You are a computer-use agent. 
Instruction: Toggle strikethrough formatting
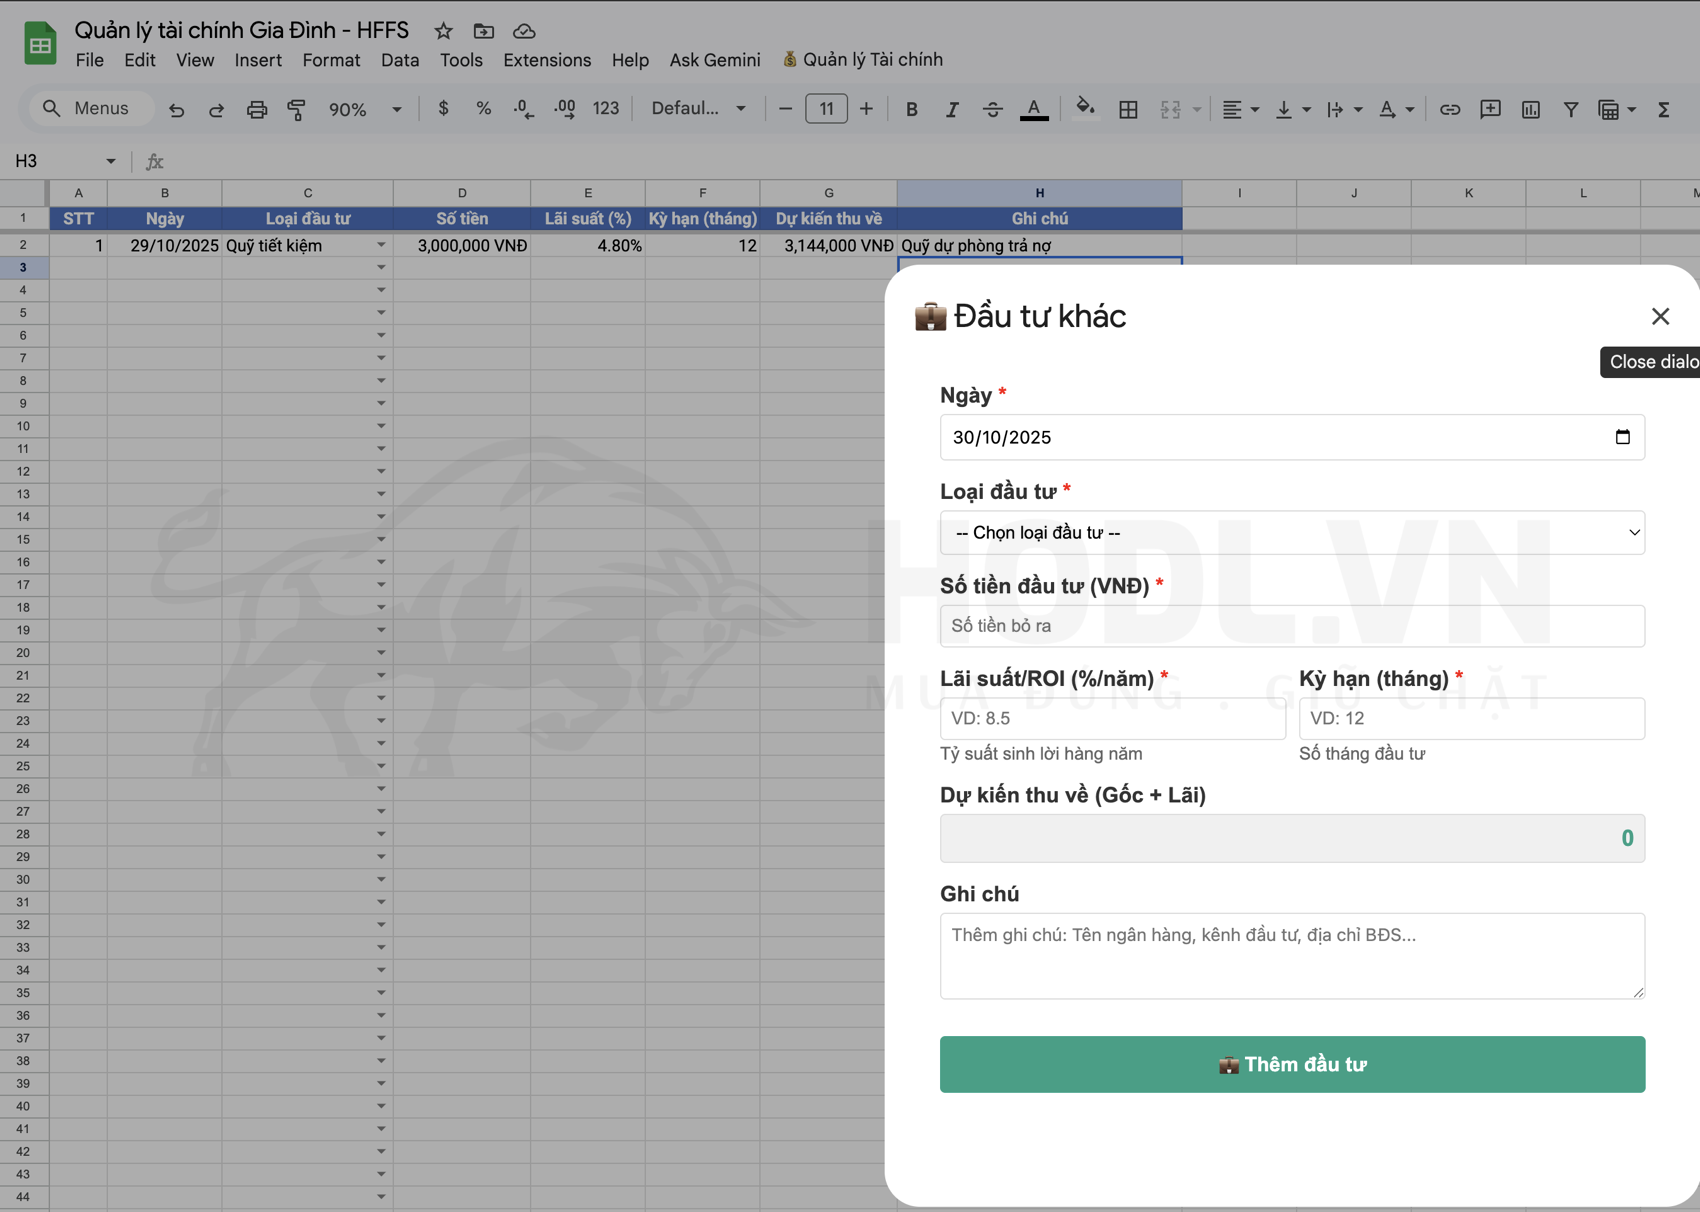[993, 109]
